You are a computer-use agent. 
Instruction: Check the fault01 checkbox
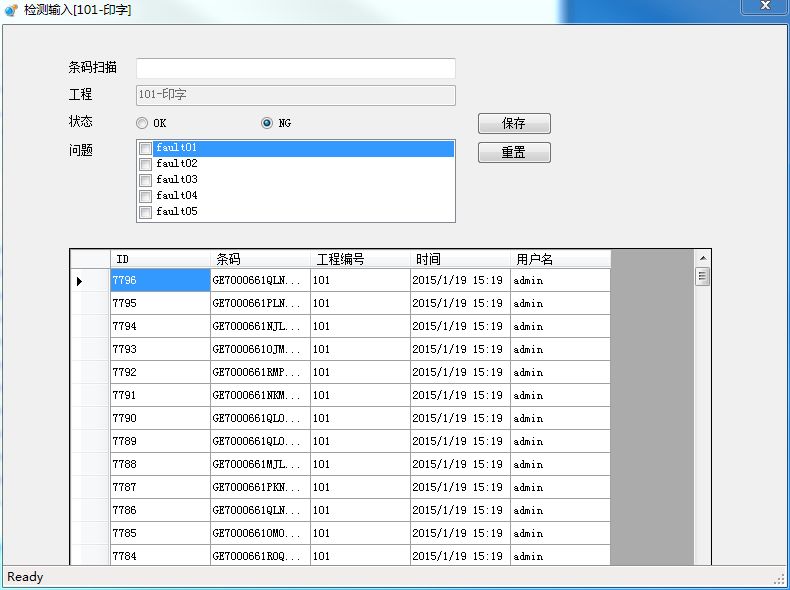pyautogui.click(x=146, y=148)
